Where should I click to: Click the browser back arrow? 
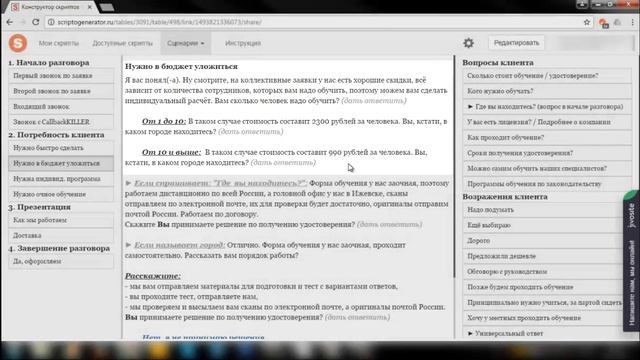tap(9, 22)
